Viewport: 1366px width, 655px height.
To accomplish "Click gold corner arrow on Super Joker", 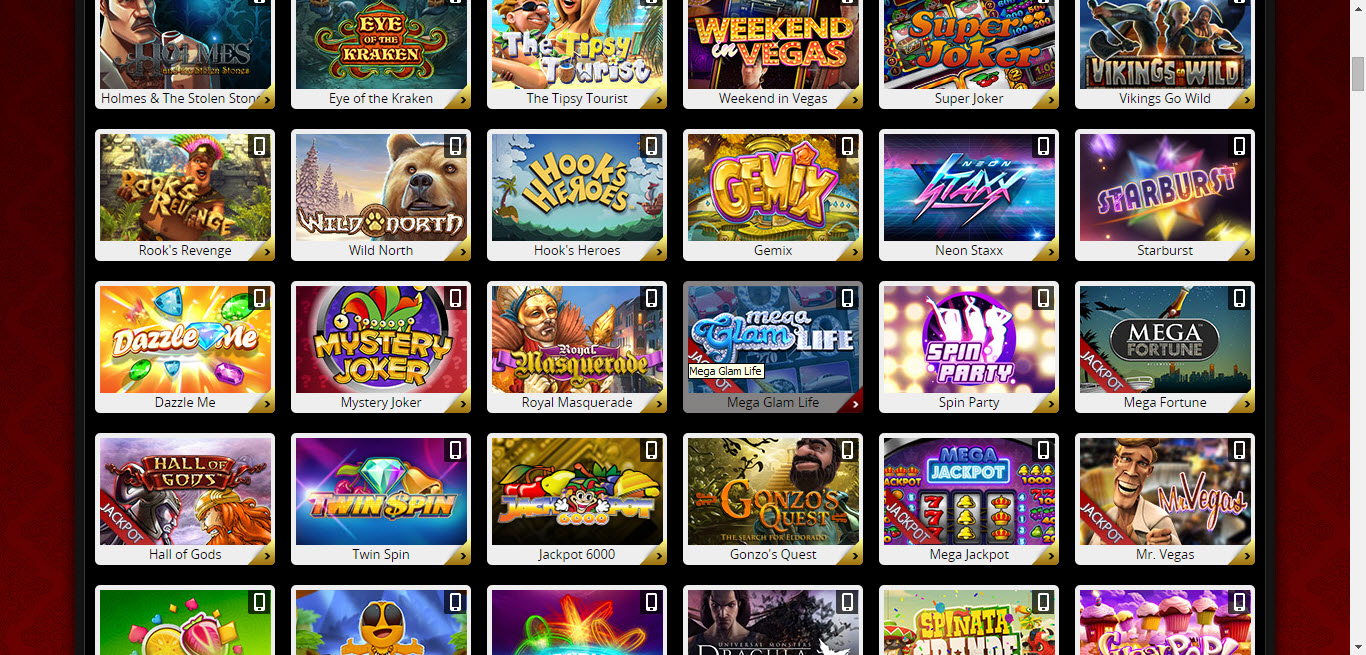I will pos(1049,99).
